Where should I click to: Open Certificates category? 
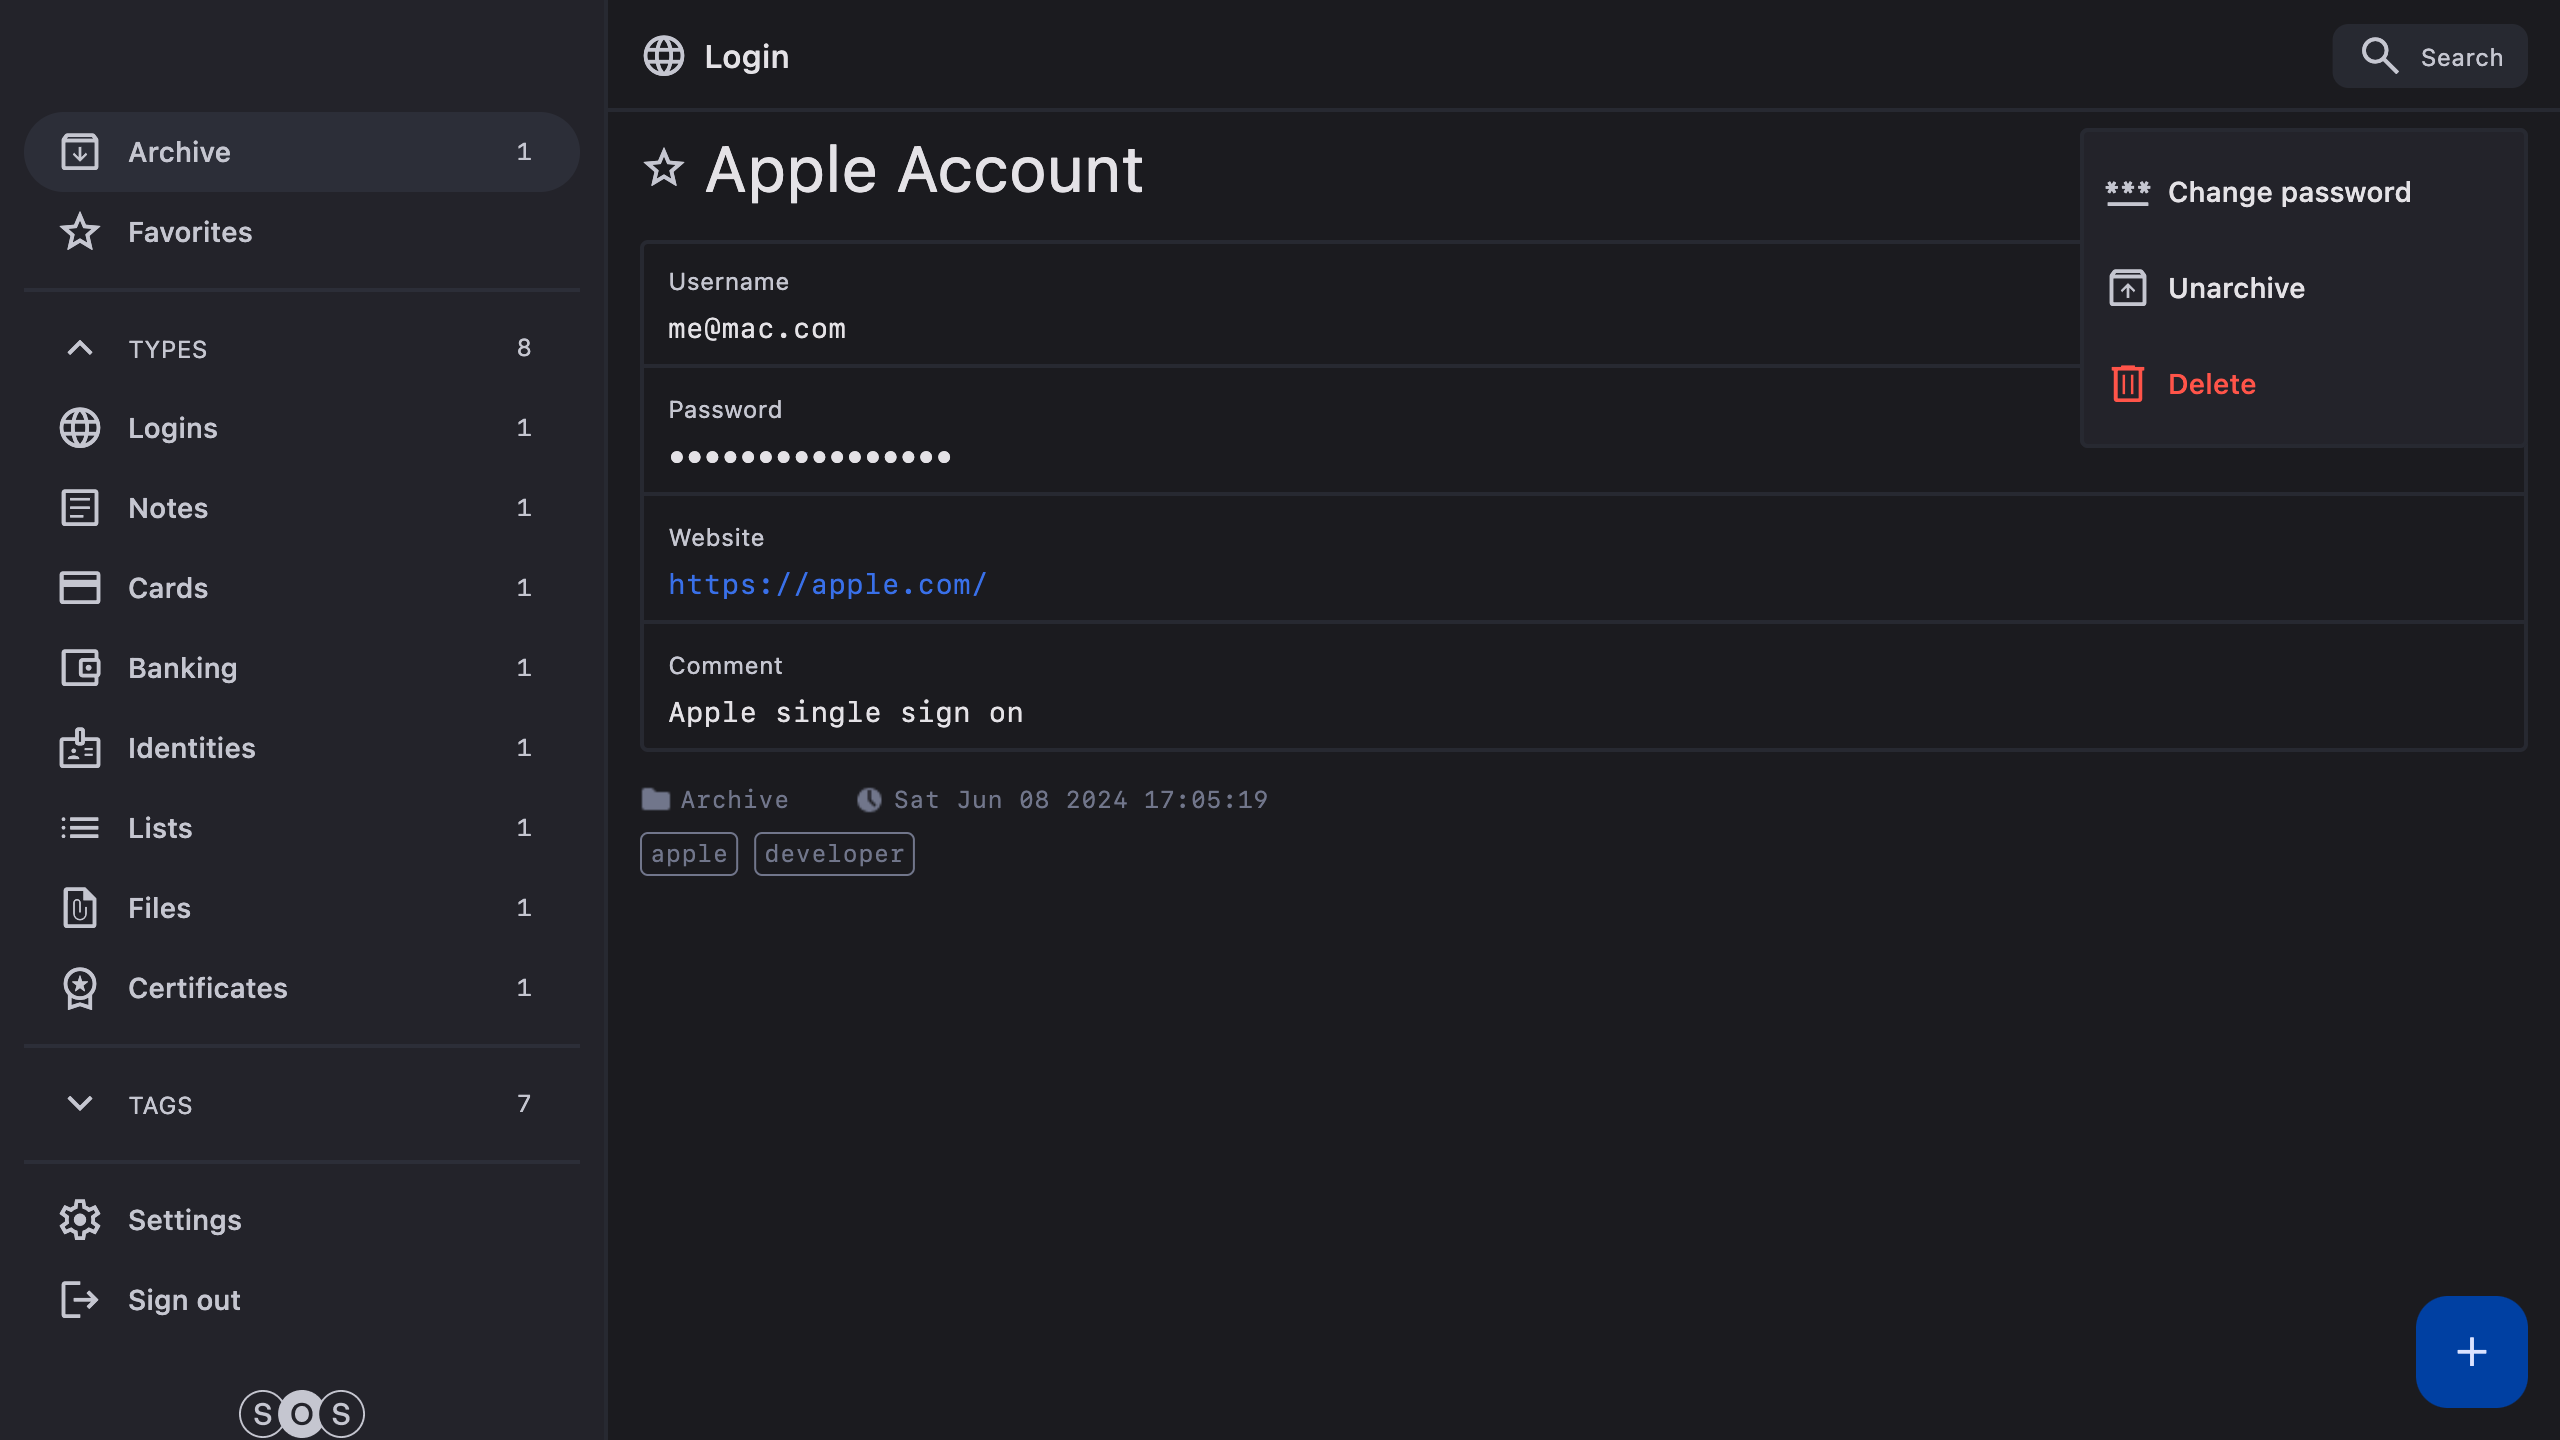[x=207, y=988]
